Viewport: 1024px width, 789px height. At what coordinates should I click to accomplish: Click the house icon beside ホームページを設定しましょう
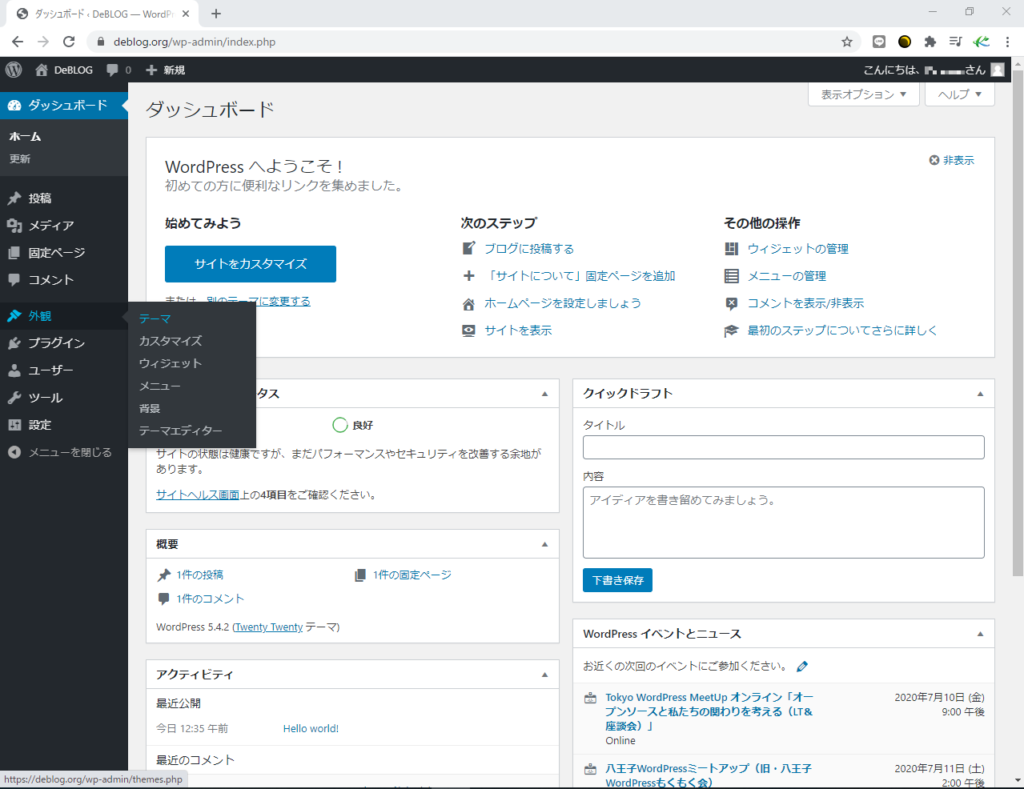coord(469,304)
